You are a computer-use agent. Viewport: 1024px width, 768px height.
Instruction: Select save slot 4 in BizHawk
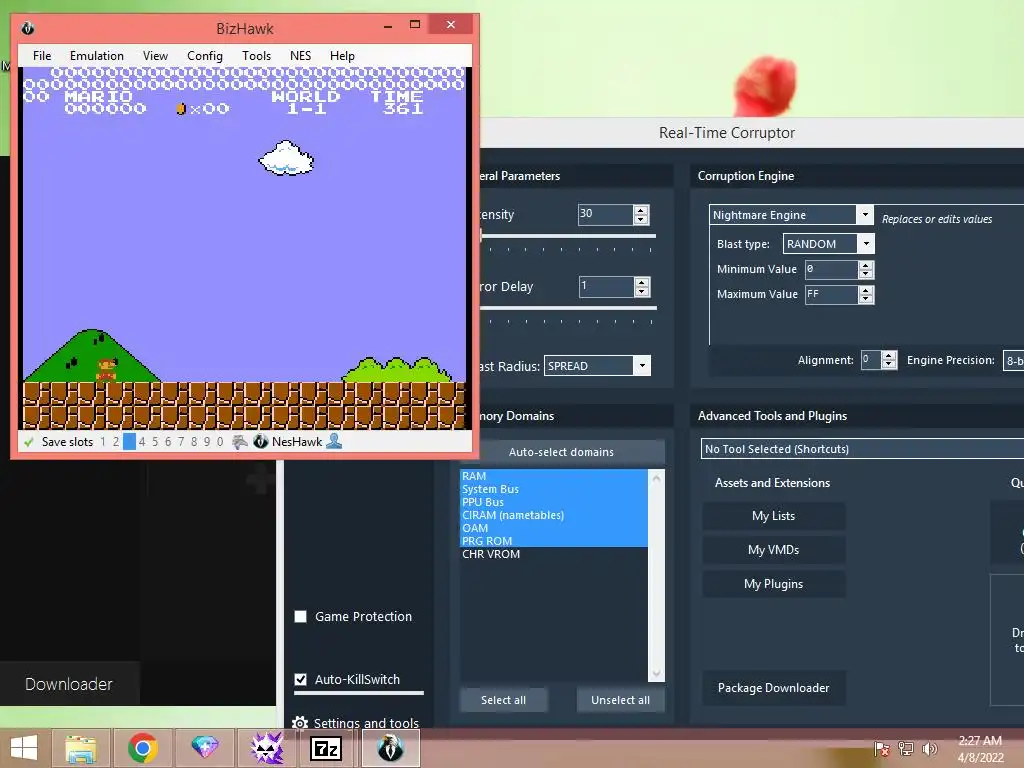[x=142, y=442]
